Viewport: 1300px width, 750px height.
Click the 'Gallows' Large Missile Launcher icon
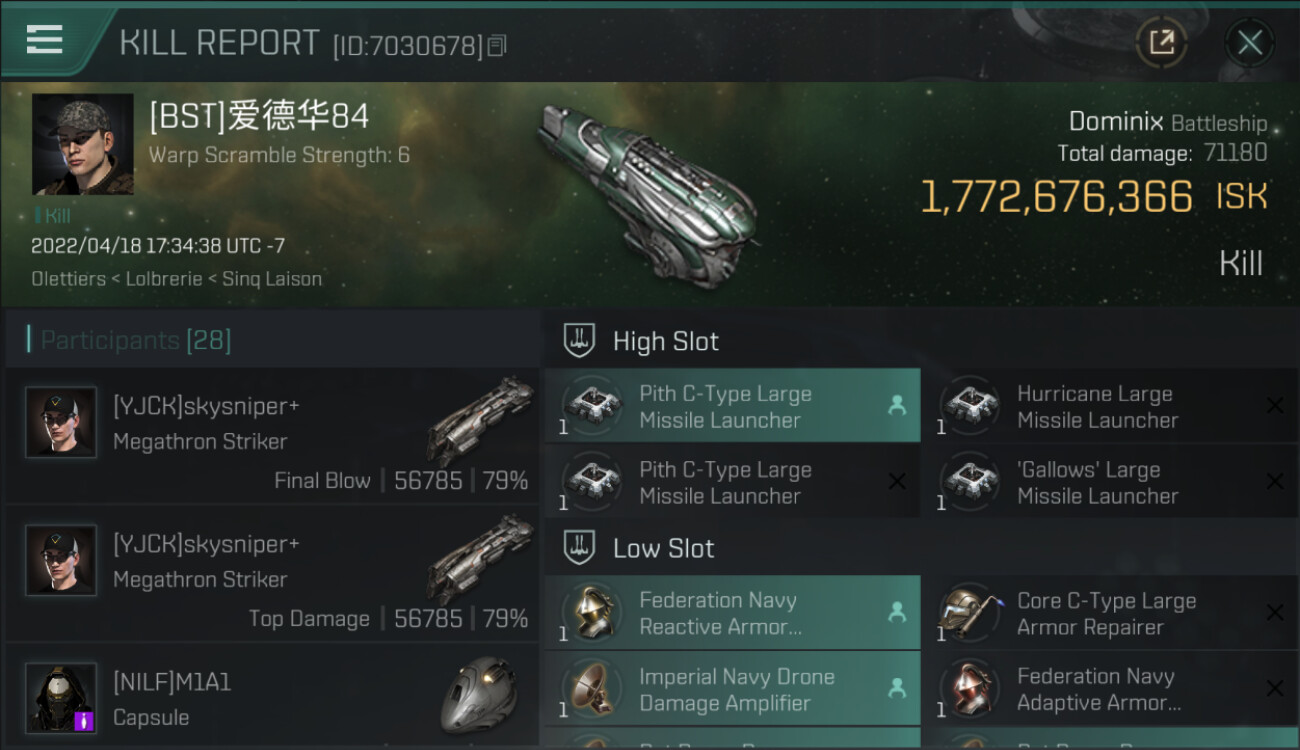[x=970, y=481]
